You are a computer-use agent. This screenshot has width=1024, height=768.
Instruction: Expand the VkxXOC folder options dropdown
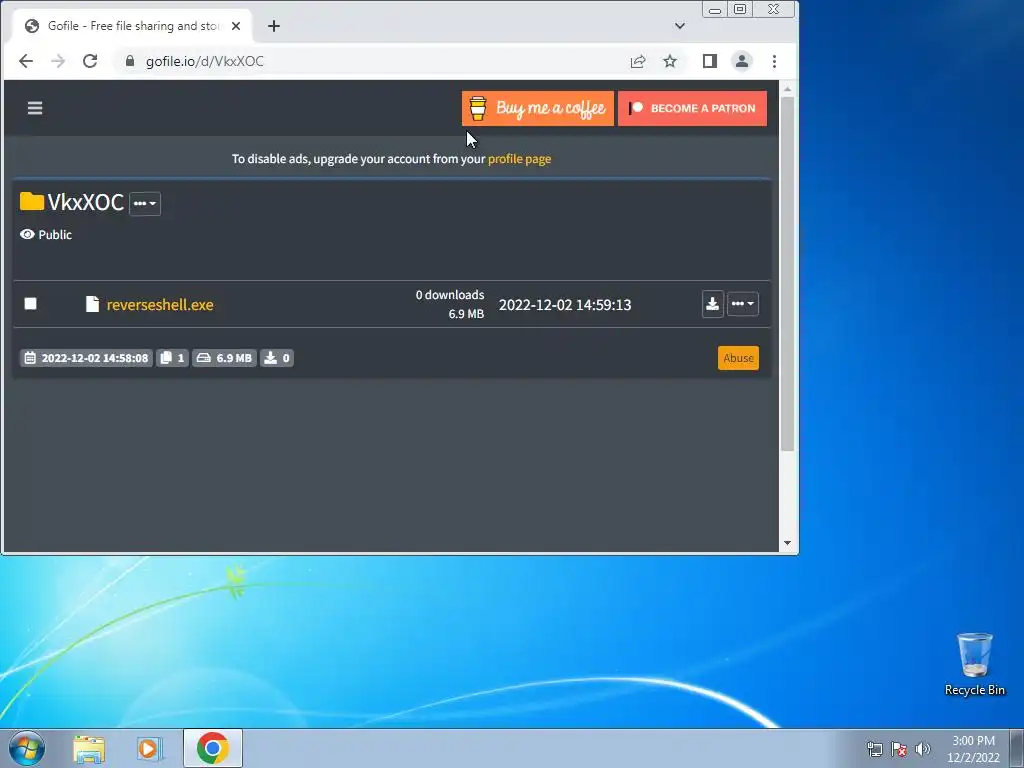145,203
